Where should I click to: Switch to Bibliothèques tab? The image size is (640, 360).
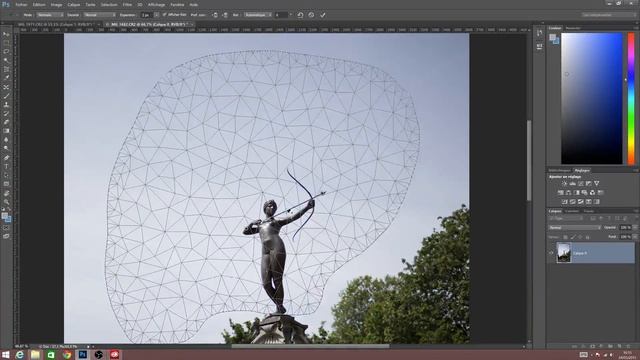click(x=560, y=170)
